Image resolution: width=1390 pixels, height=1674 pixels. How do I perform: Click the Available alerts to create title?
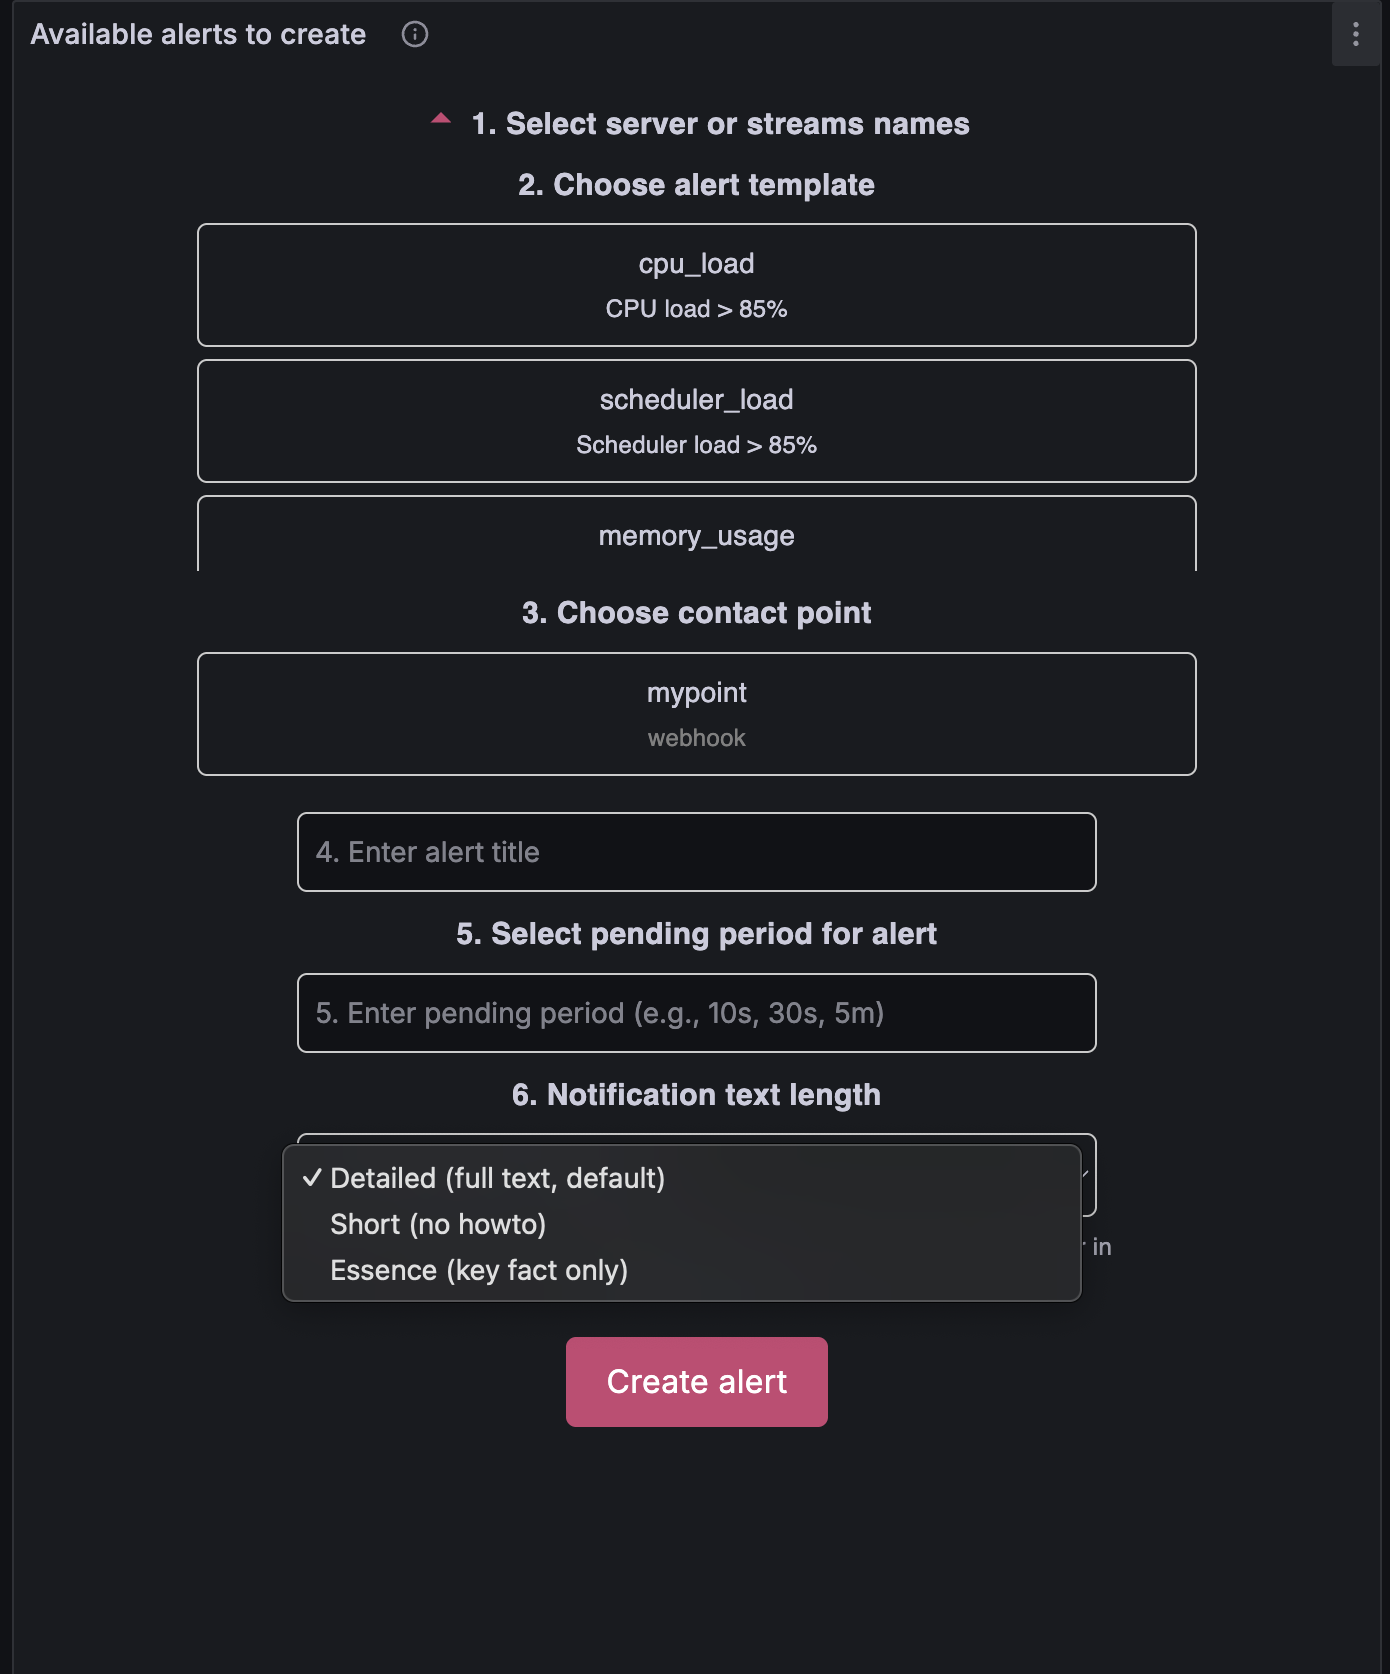198,34
